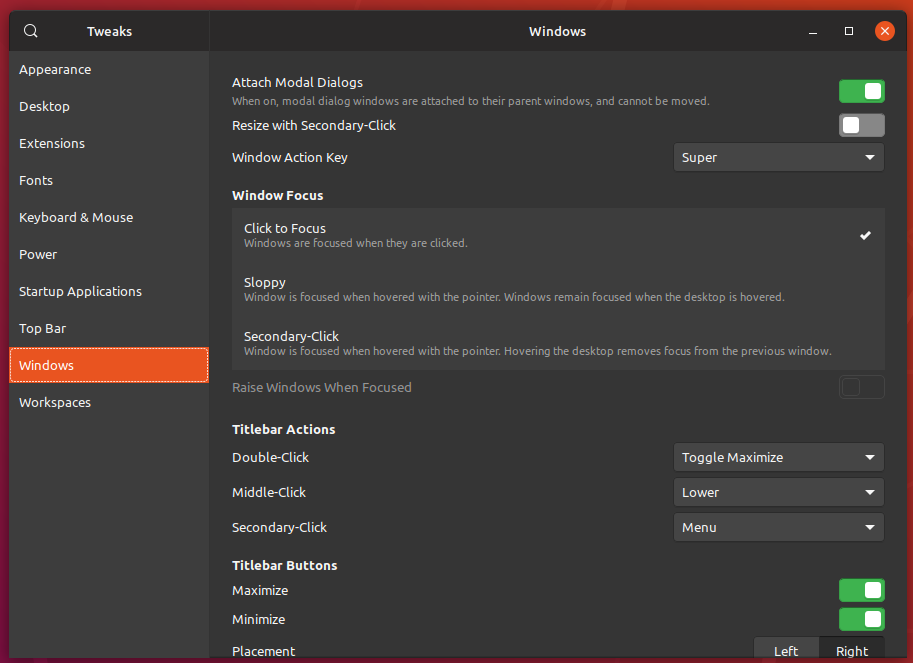Image resolution: width=913 pixels, height=663 pixels.
Task: Click the Titlebar Actions heading
Action: tap(284, 430)
